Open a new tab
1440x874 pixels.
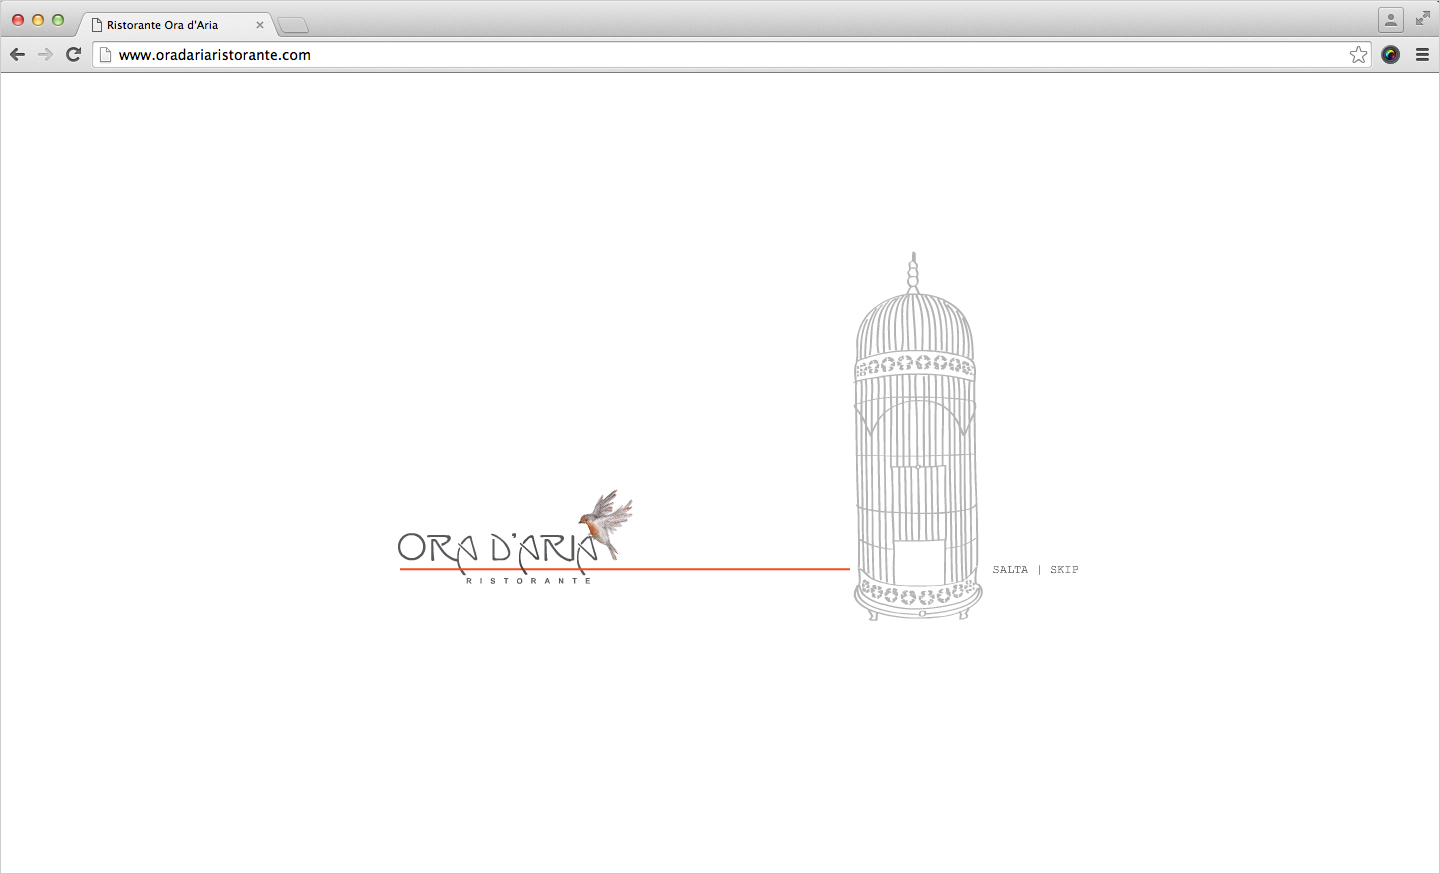coord(293,25)
